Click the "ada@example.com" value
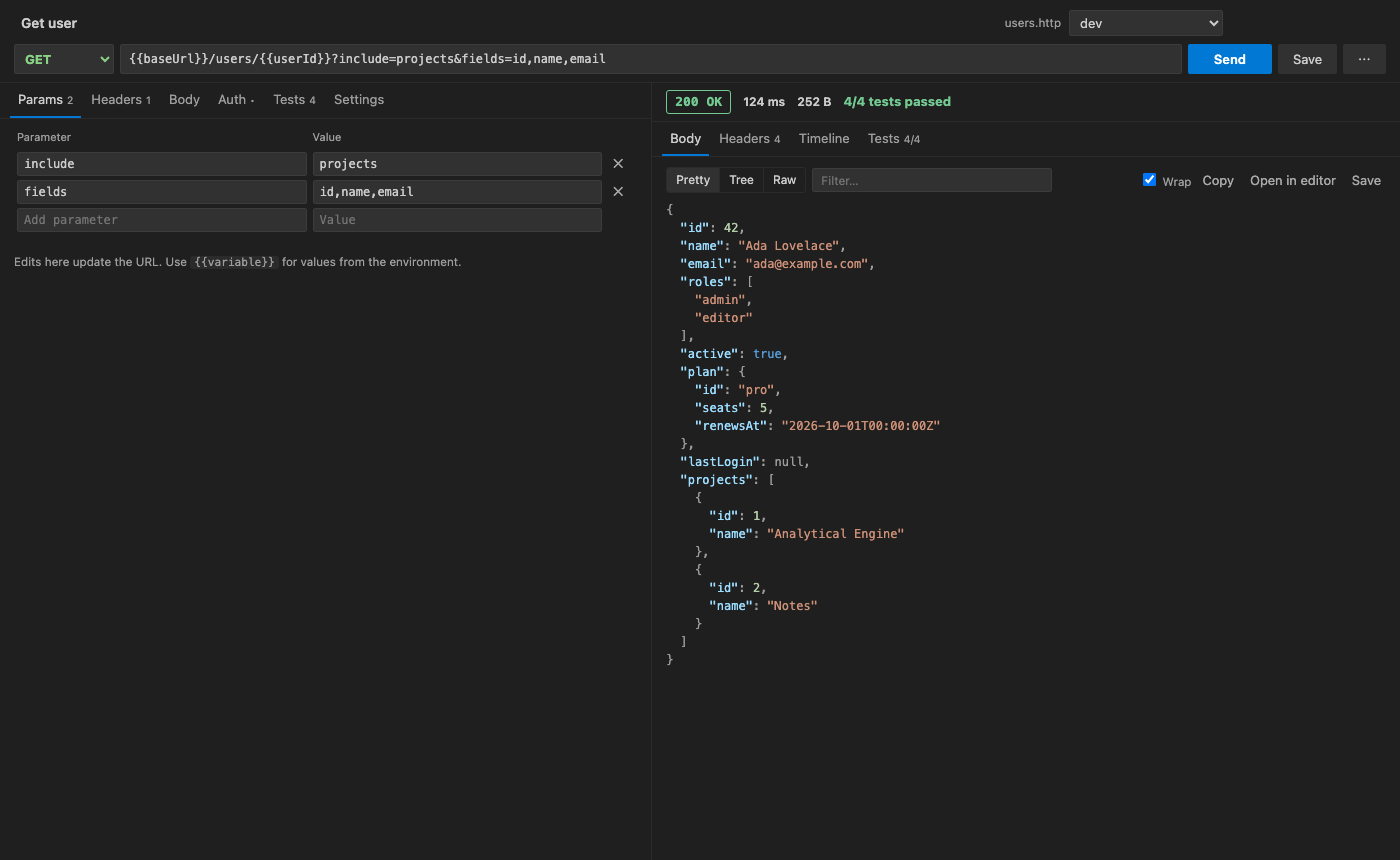The image size is (1400, 860). [x=806, y=264]
